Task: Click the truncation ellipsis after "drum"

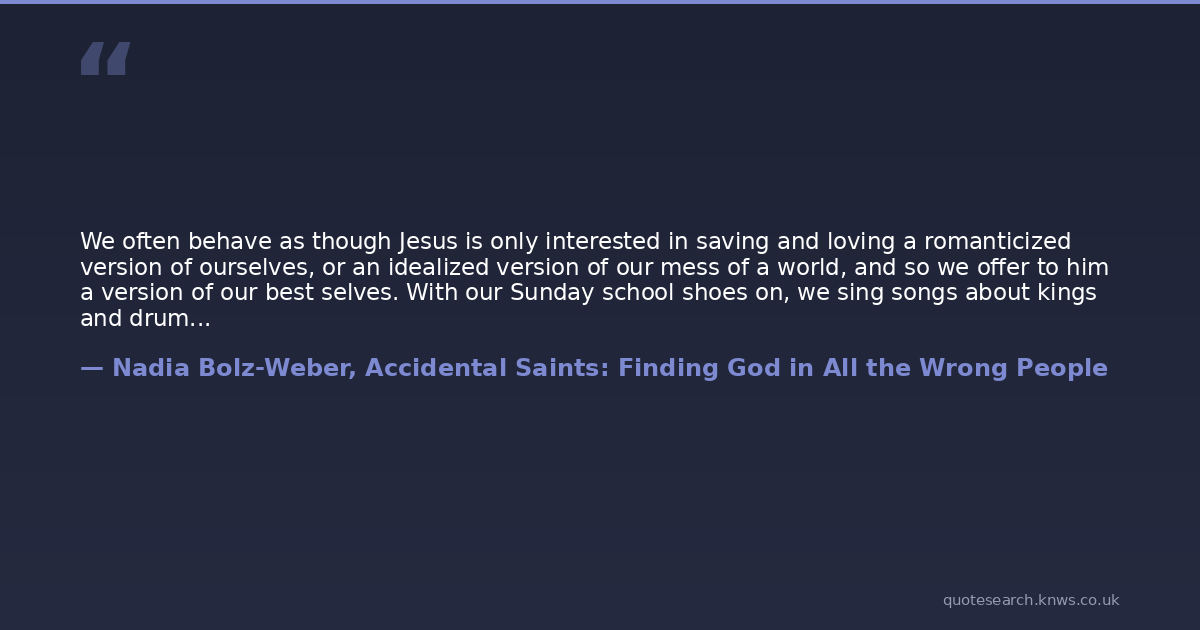Action: pos(199,320)
